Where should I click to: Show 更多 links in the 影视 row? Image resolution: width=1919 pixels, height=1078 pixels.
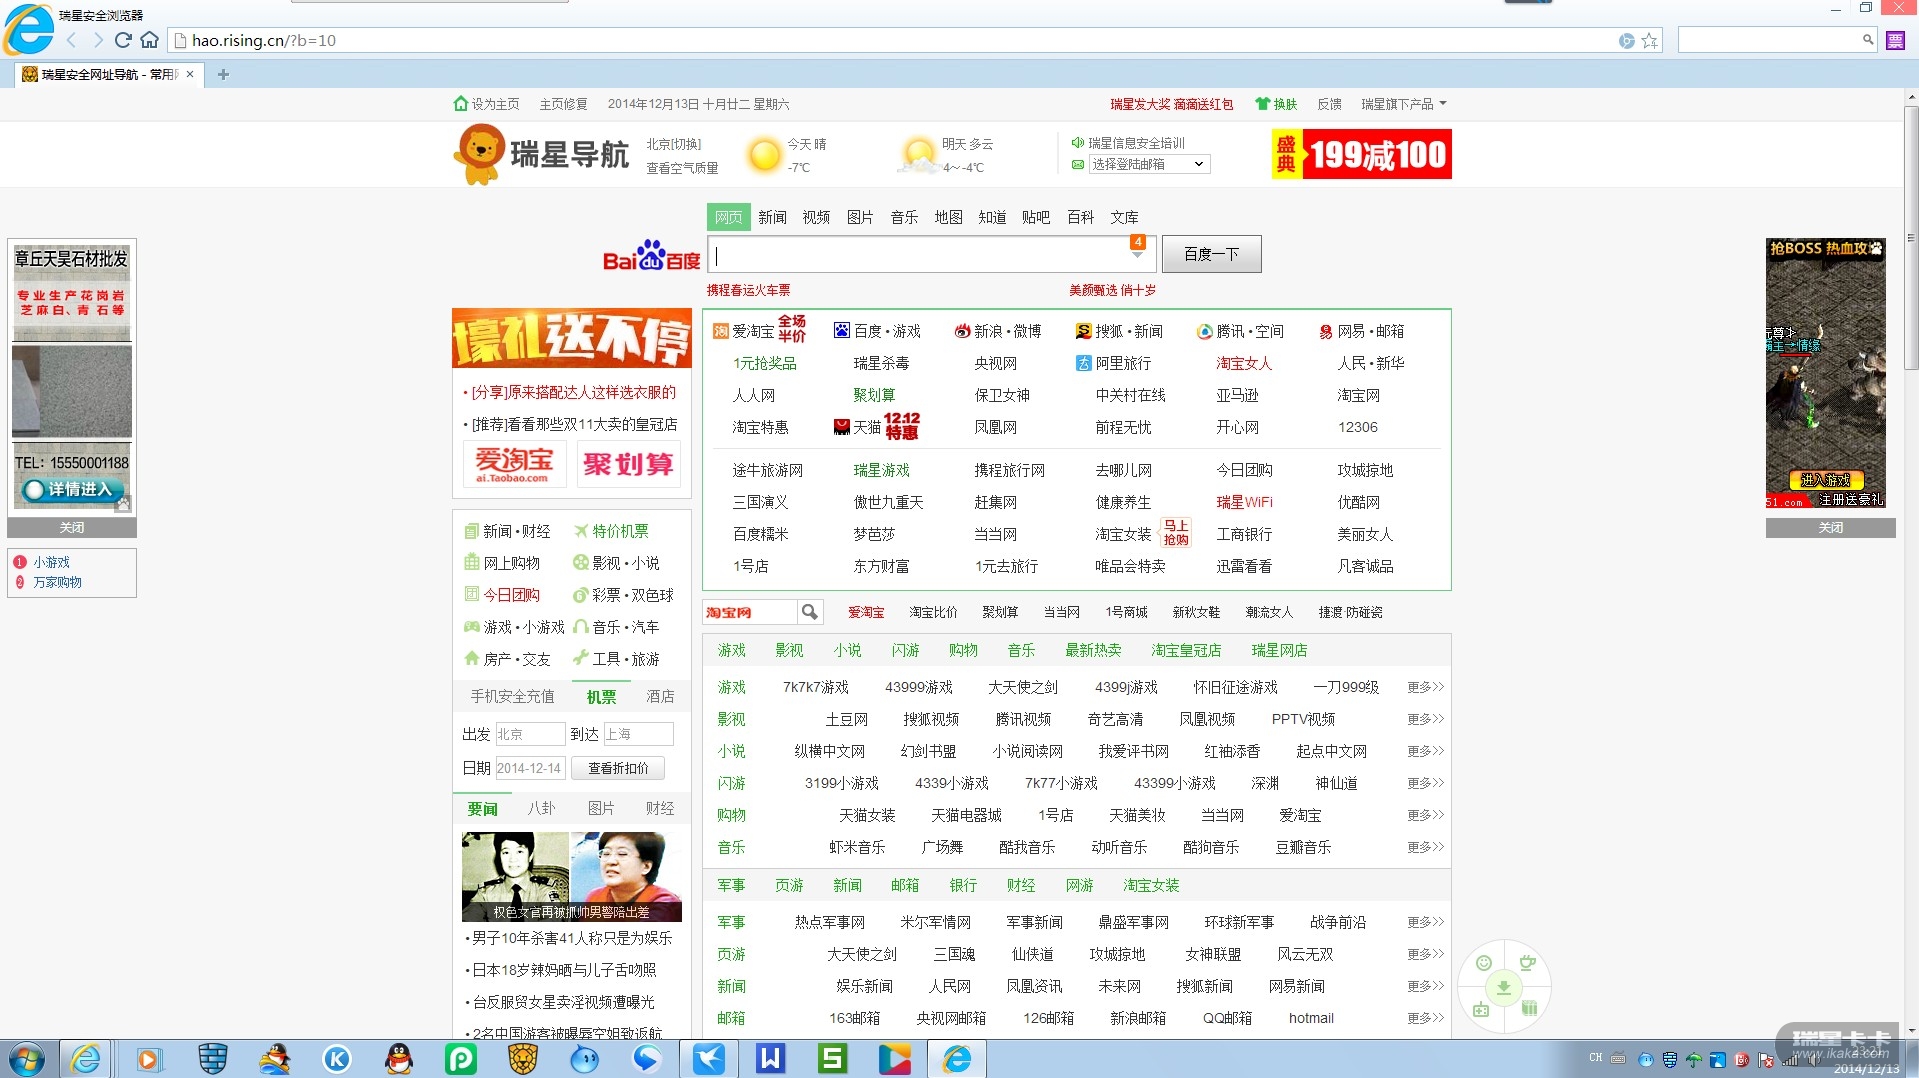coord(1425,719)
